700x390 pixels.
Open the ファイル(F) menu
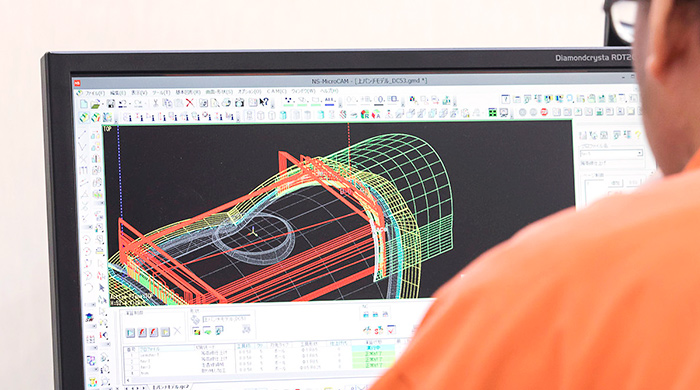pyautogui.click(x=95, y=93)
